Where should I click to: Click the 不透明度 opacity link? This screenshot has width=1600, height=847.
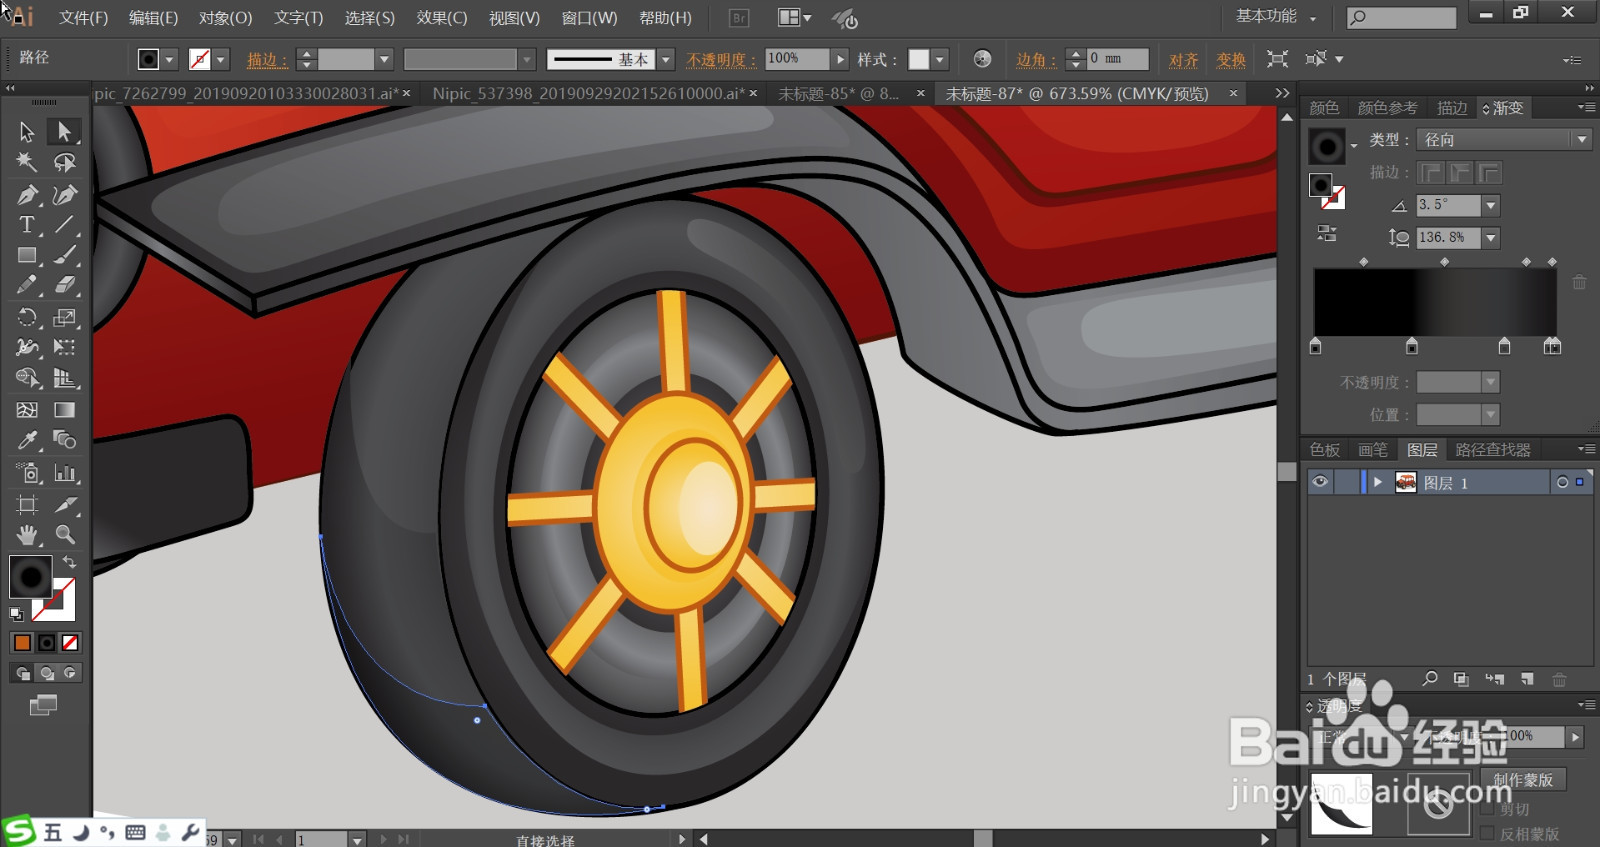[721, 60]
